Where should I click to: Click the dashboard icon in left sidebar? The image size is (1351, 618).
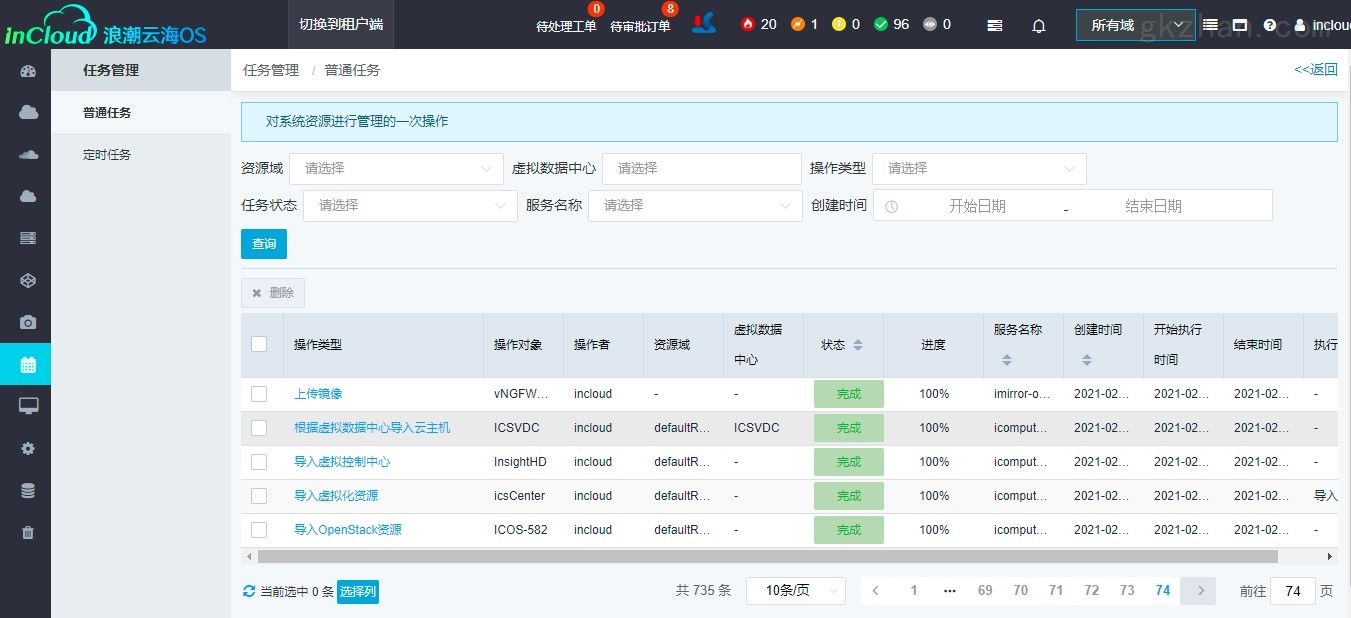pyautogui.click(x=28, y=71)
